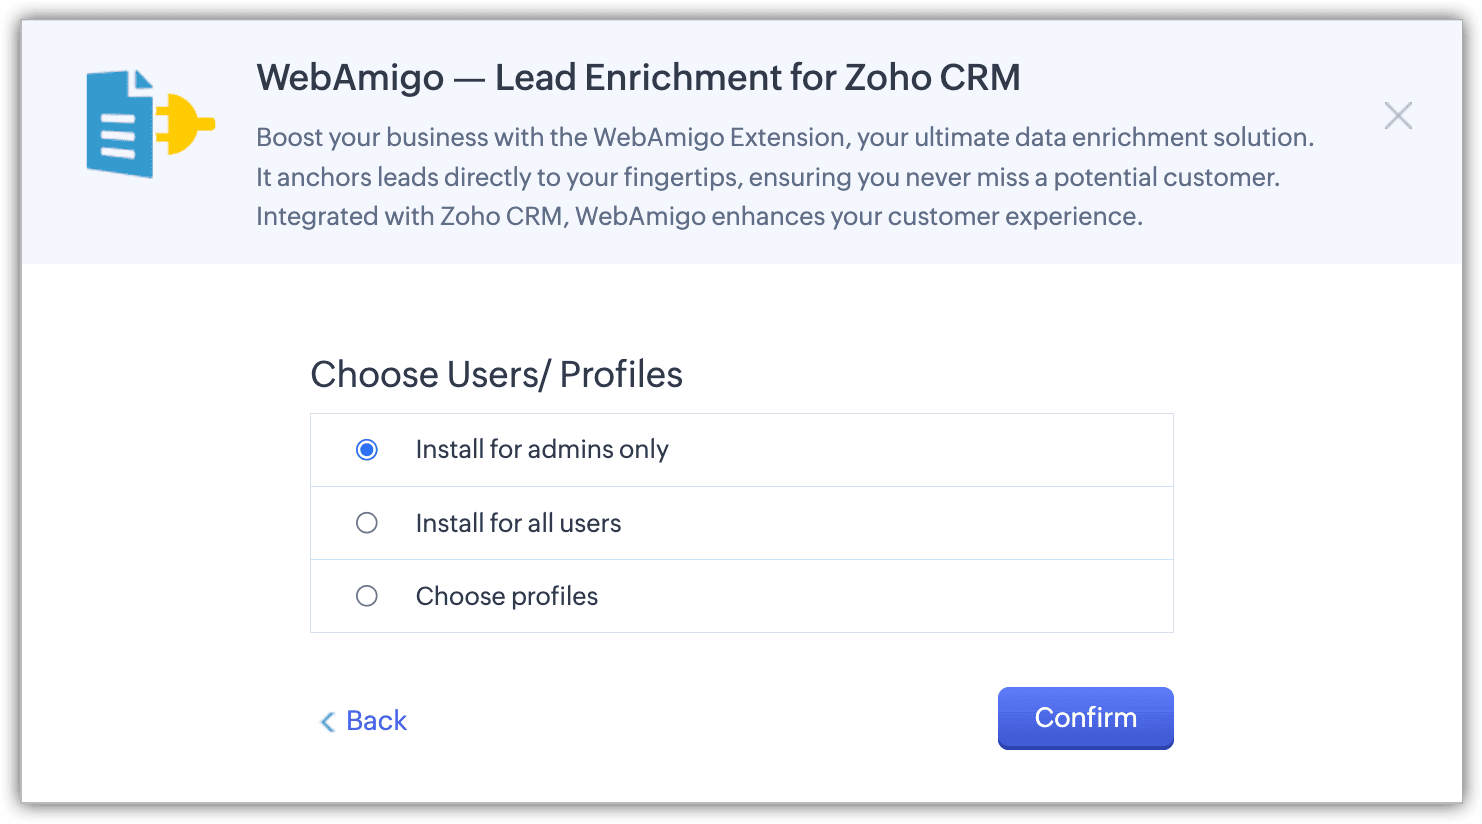1482x824 pixels.
Task: Close the WebAmigo install dialog
Action: pos(1398,116)
